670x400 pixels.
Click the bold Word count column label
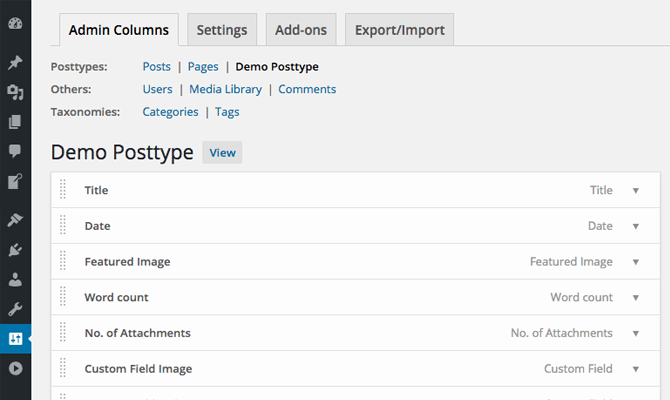(116, 297)
